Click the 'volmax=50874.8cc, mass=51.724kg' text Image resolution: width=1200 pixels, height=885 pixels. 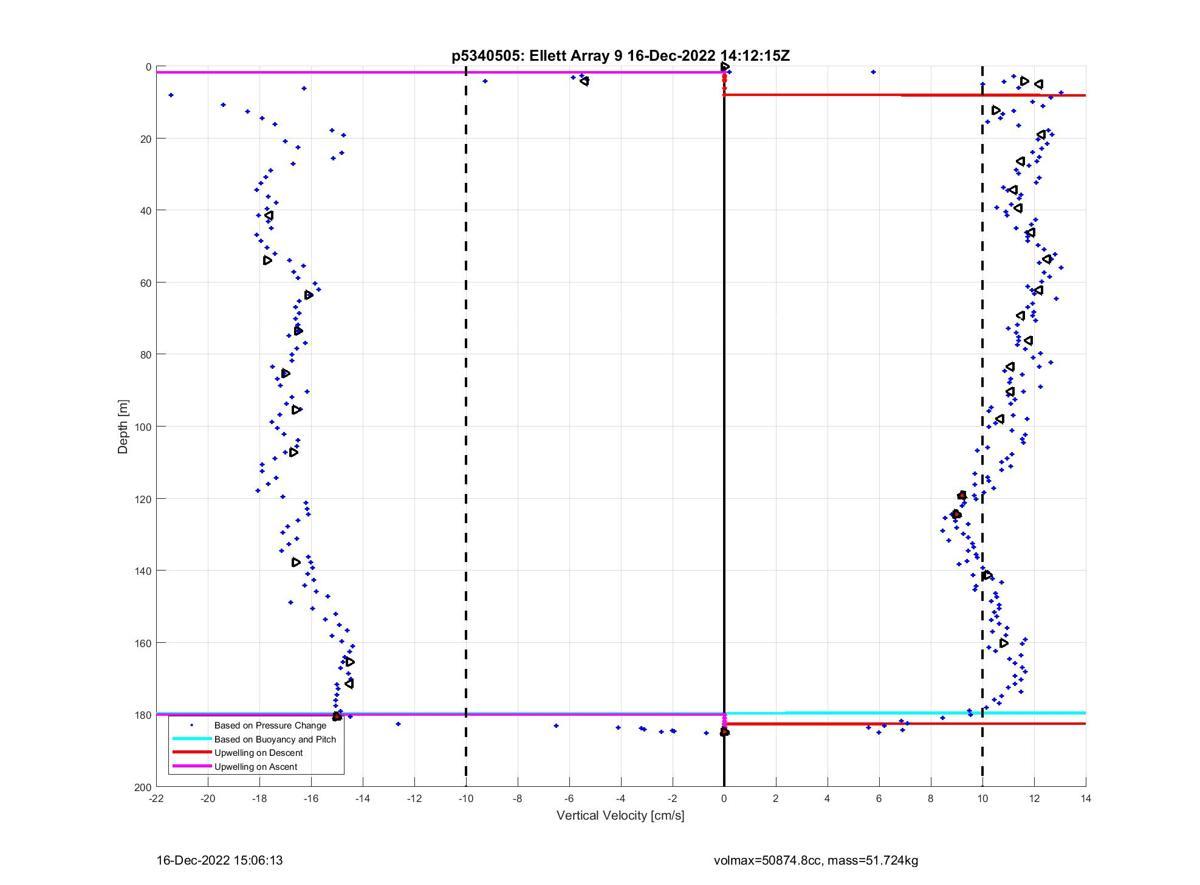(816, 860)
